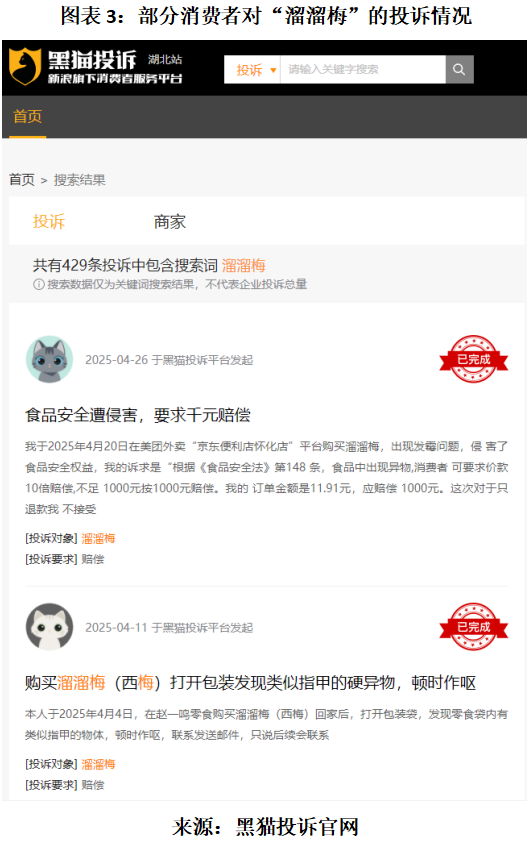
Task: Click the keyword search input field
Action: pos(363,69)
